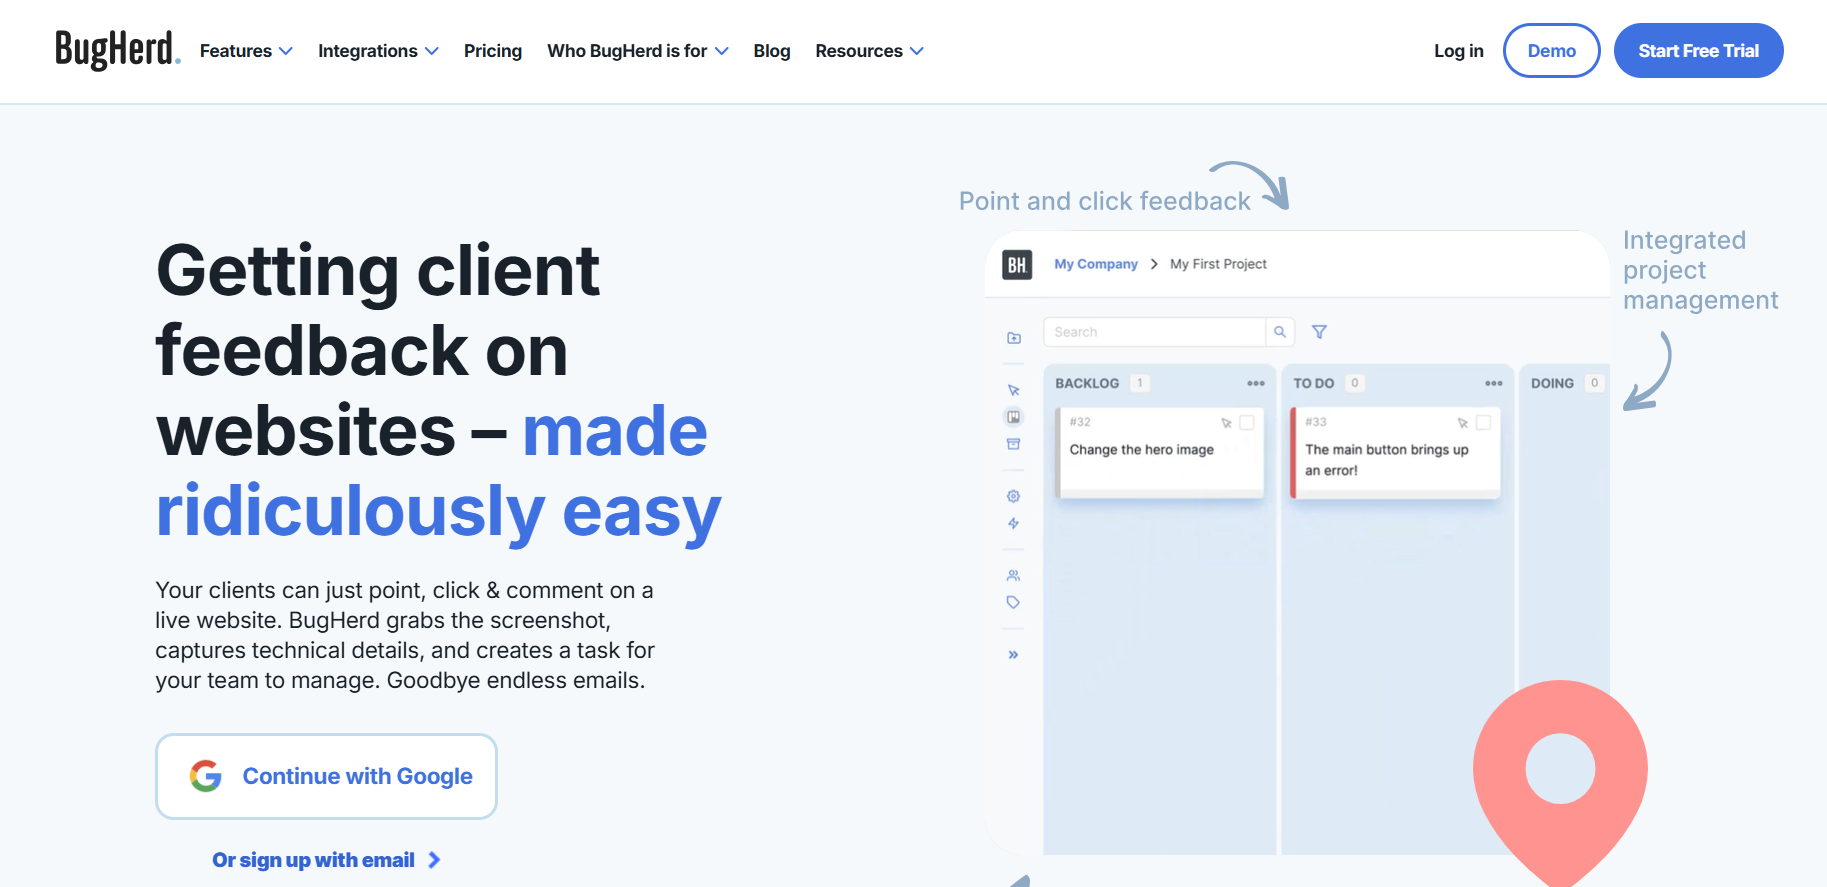Expand the Integrations dropdown menu
This screenshot has height=887, width=1827.
[x=378, y=51]
